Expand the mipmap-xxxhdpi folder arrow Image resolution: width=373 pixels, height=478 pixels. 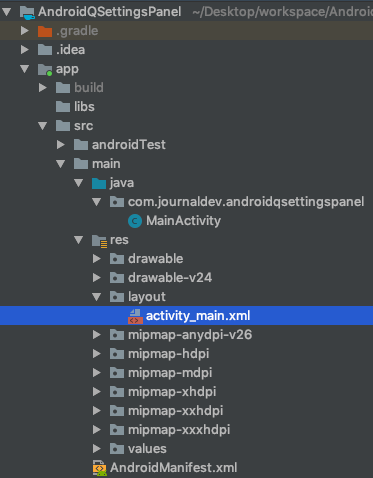(x=97, y=430)
